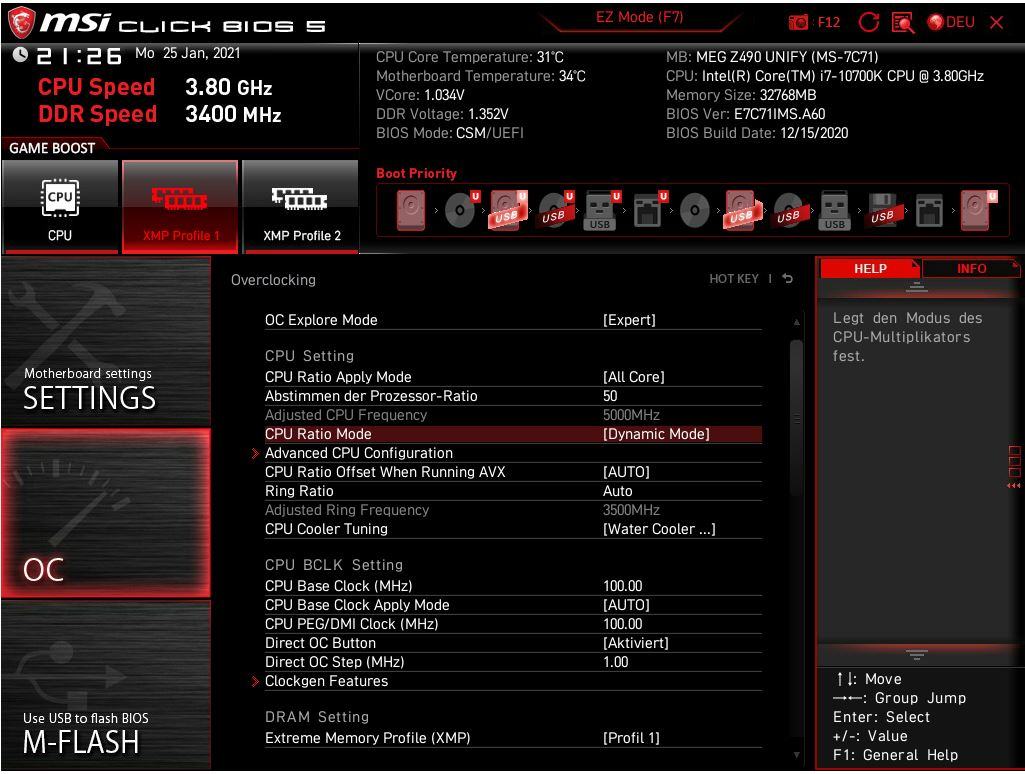Image resolution: width=1025 pixels, height=774 pixels.
Task: Click the help panel bottom grip handle
Action: (x=916, y=654)
